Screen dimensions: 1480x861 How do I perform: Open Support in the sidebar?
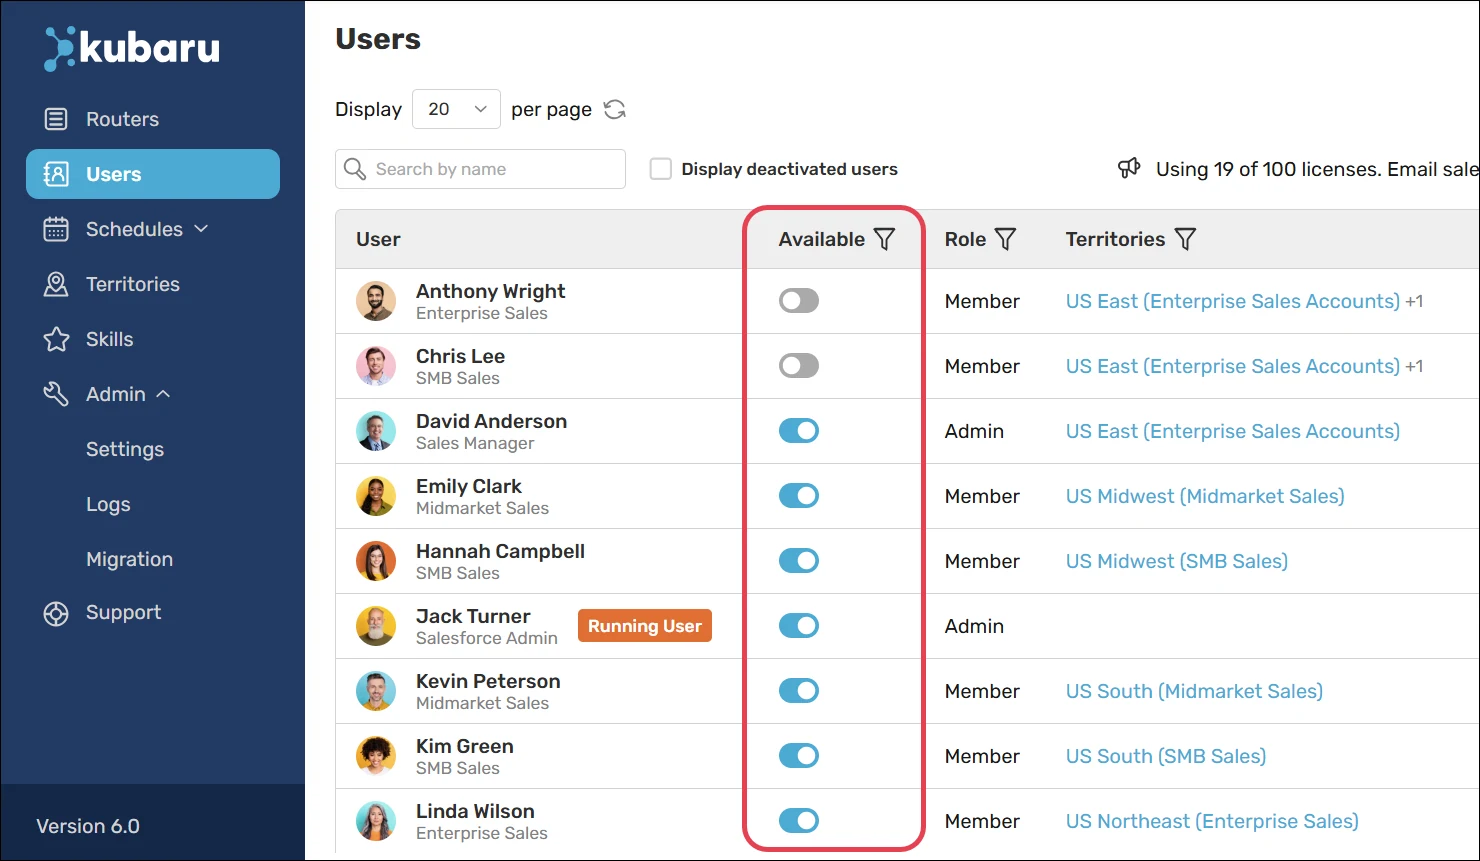point(153,612)
